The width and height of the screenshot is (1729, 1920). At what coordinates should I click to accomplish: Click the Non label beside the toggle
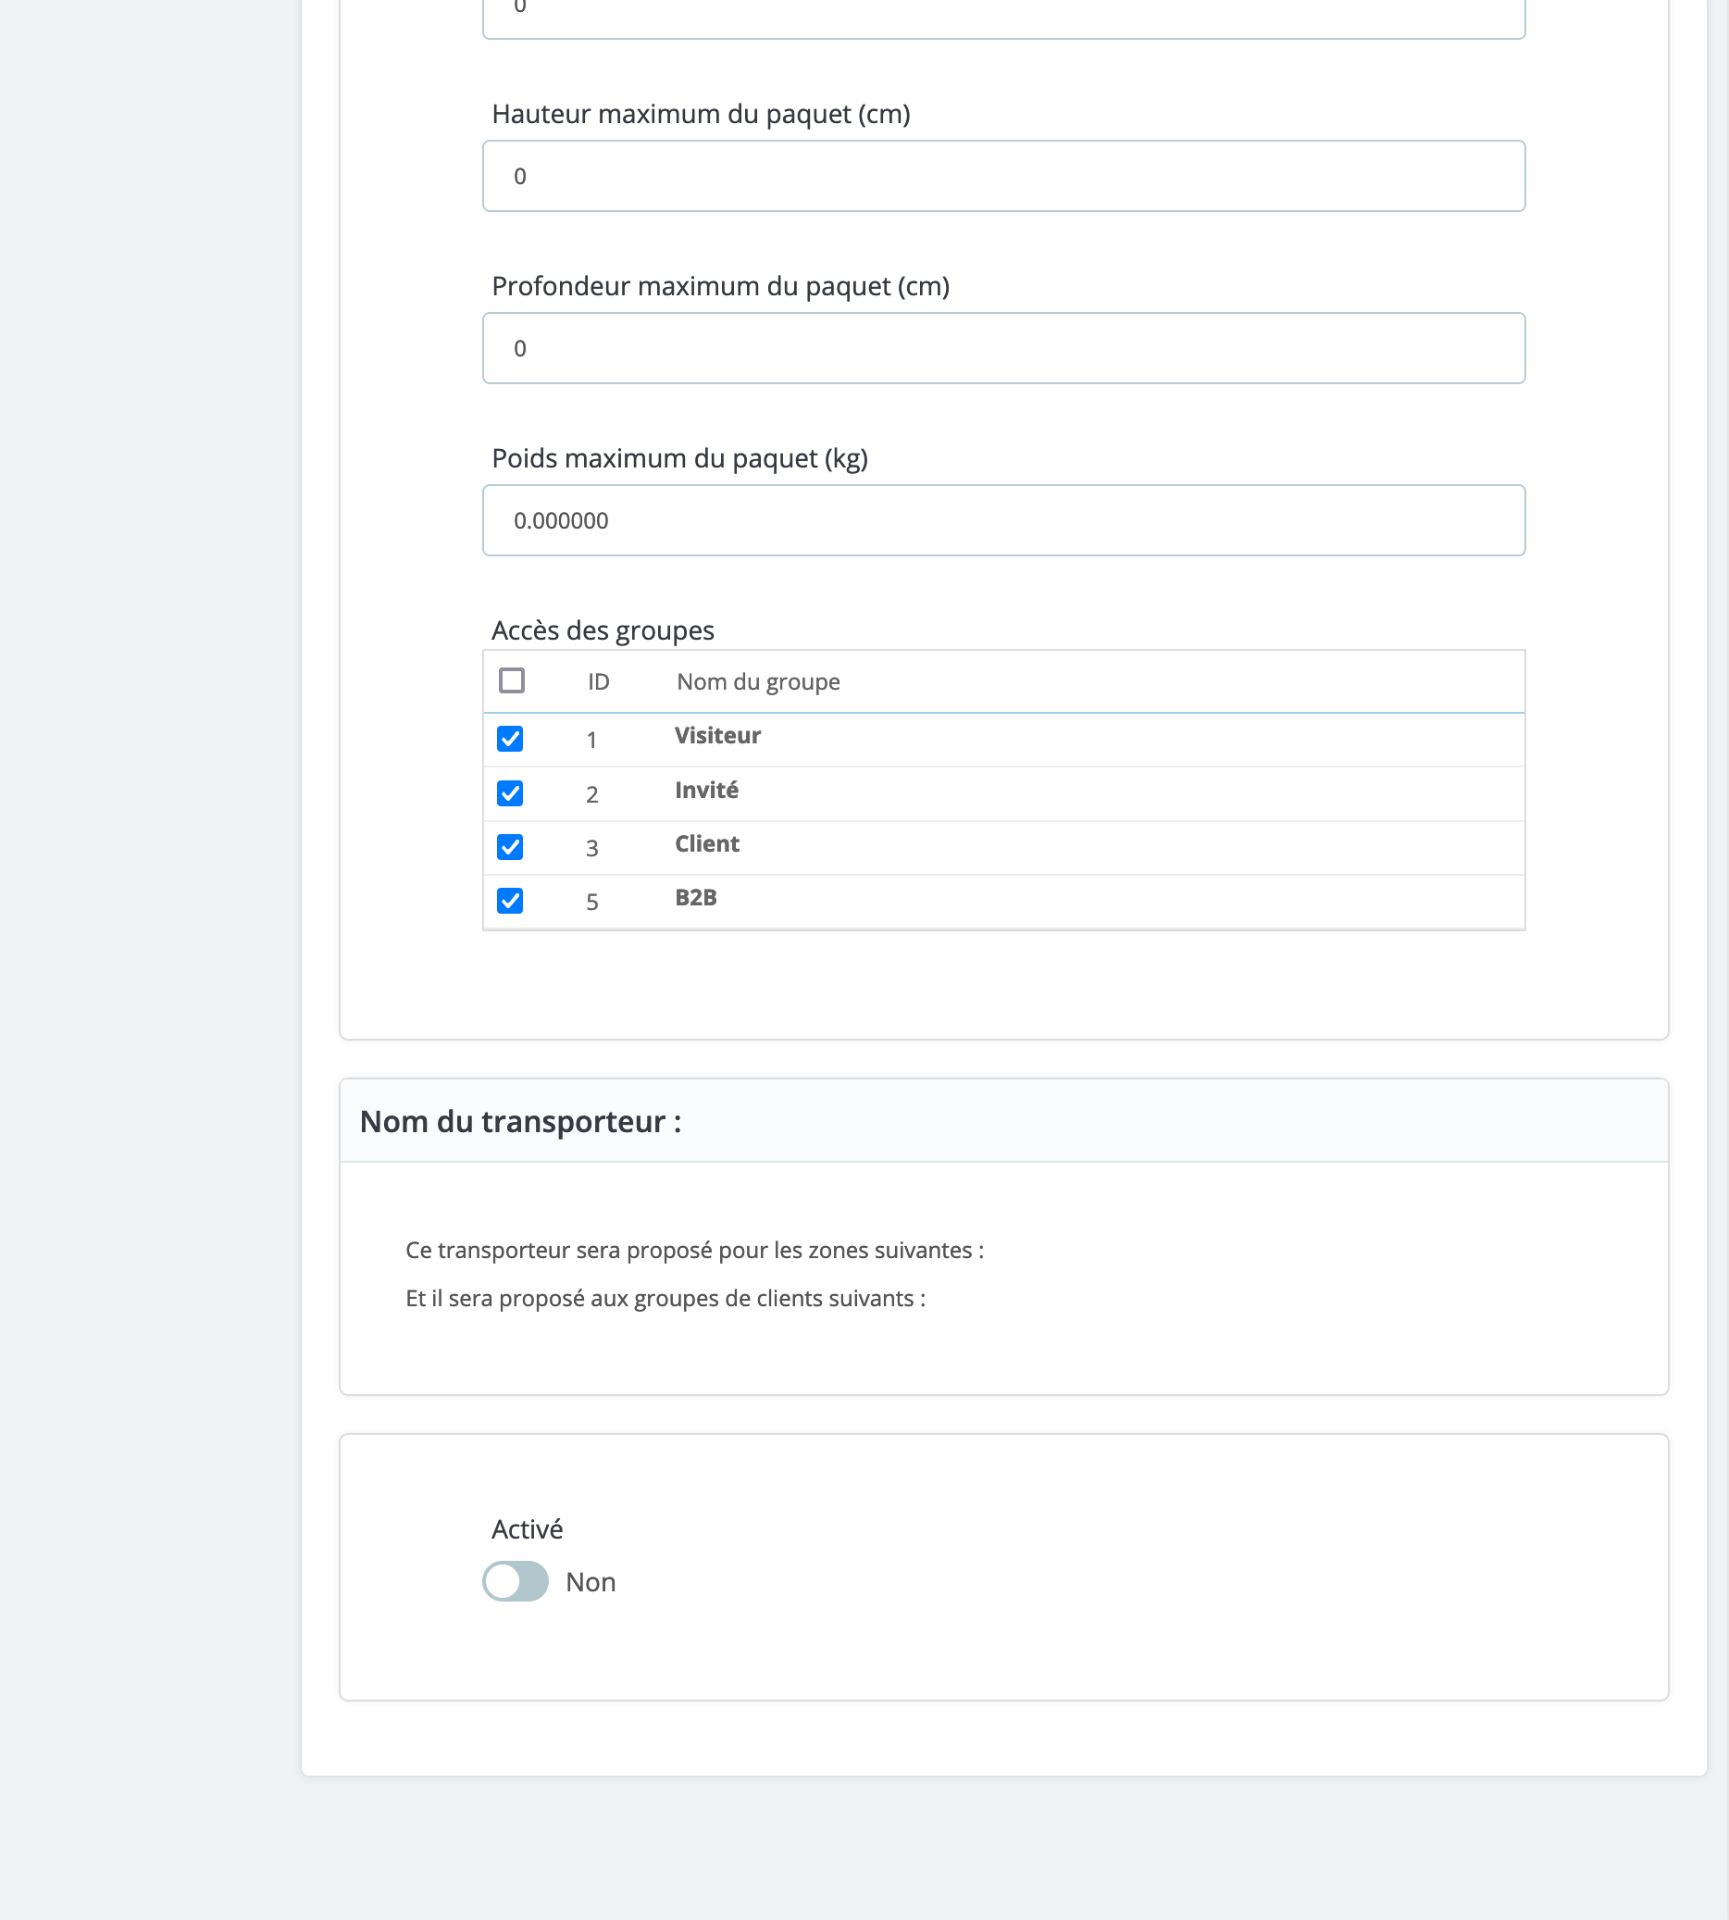[590, 1582]
